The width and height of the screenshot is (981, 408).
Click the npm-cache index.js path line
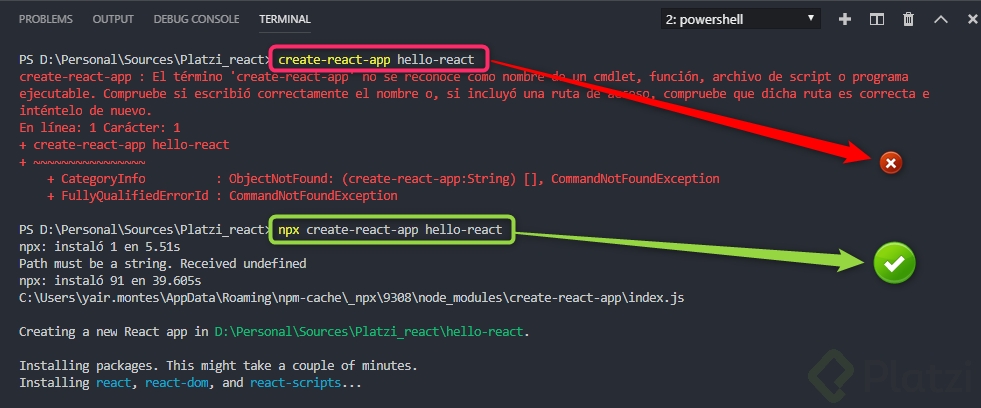(x=352, y=298)
